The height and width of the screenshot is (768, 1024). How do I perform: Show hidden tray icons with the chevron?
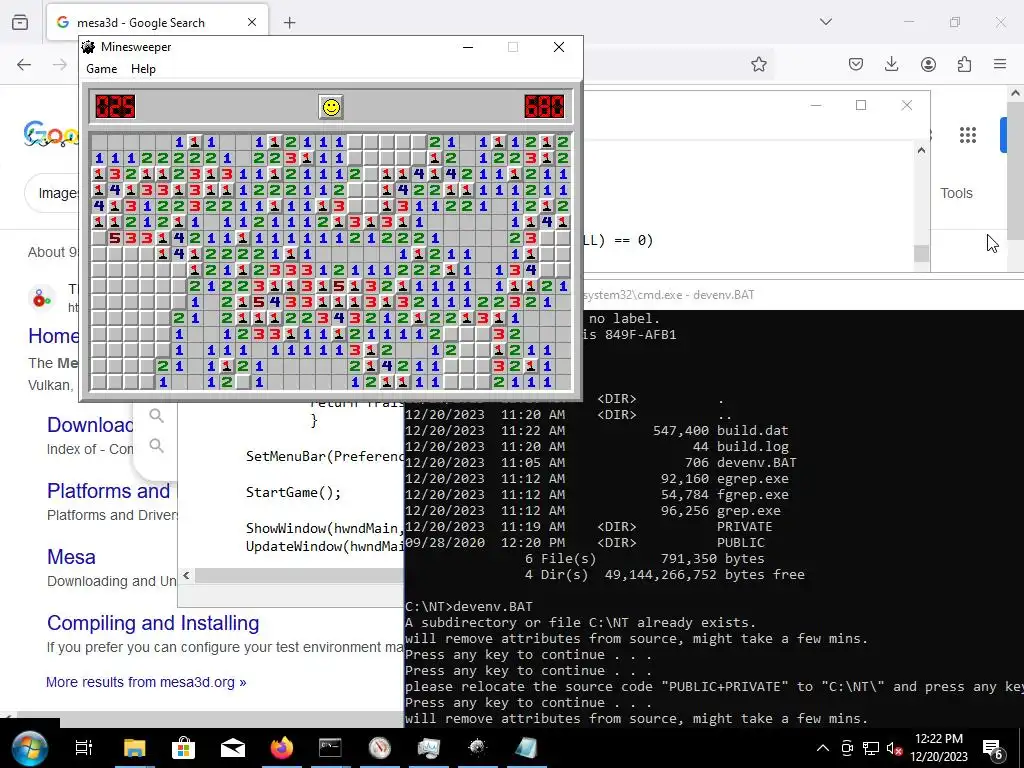tap(823, 748)
